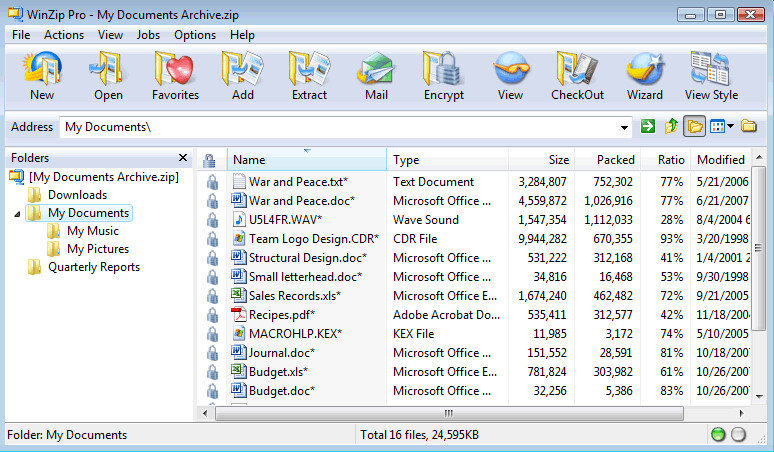This screenshot has width=774, height=452.
Task: Sort by the Type column header
Action: click(x=447, y=160)
